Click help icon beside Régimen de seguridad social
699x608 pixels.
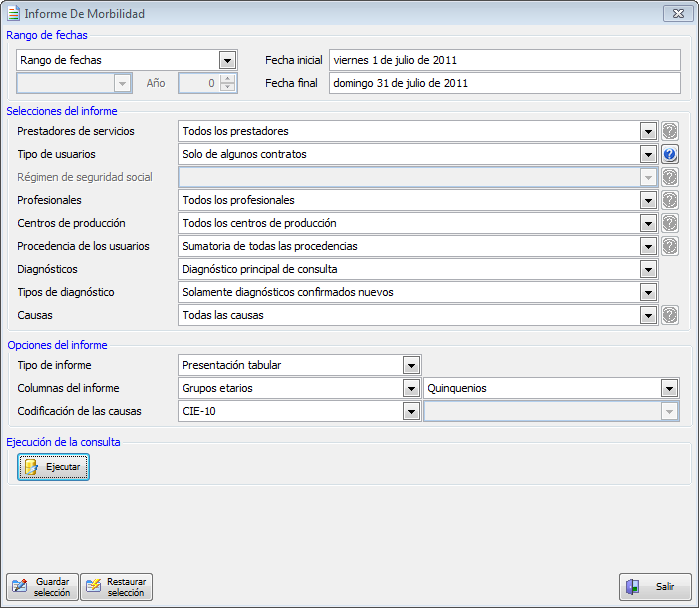tap(670, 177)
